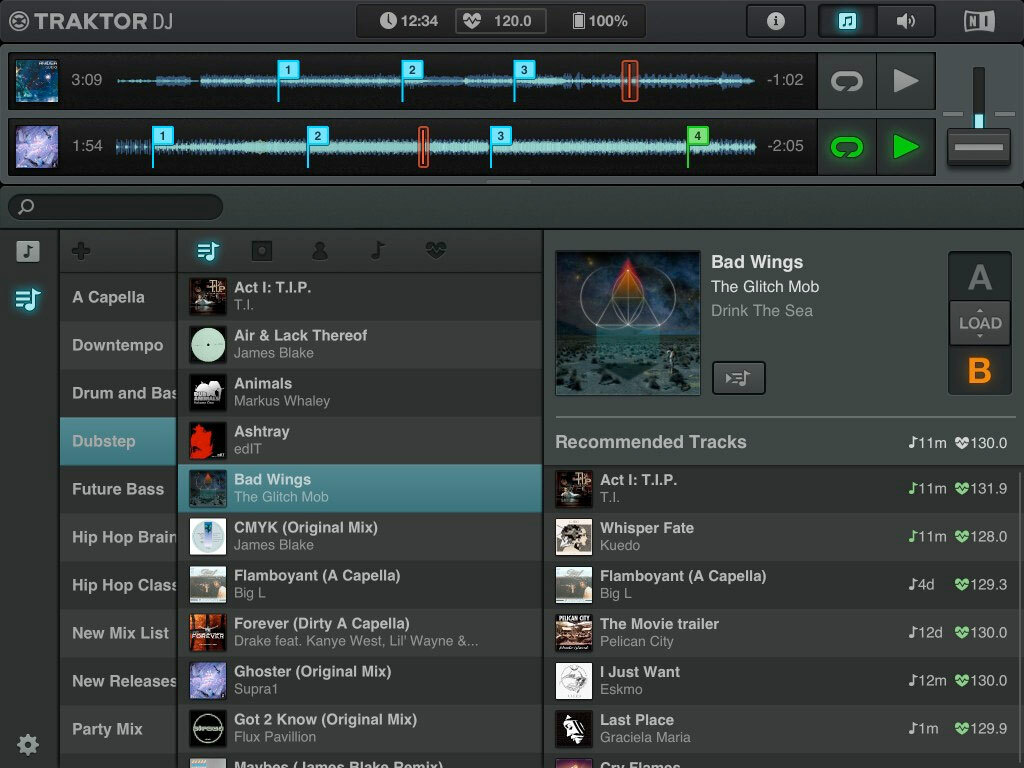This screenshot has width=1024, height=768.
Task: Click the upper deck album artwork
Action: pos(37,81)
